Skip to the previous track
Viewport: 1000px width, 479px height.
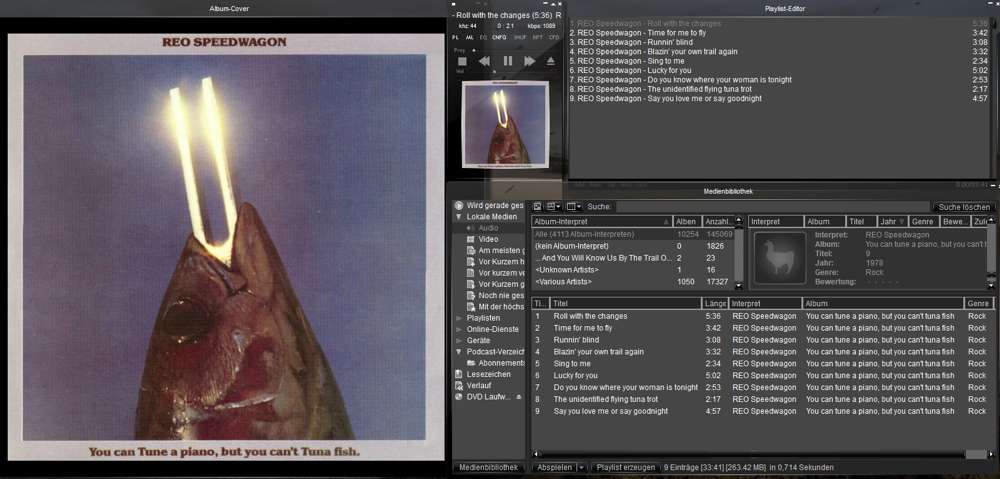[484, 61]
